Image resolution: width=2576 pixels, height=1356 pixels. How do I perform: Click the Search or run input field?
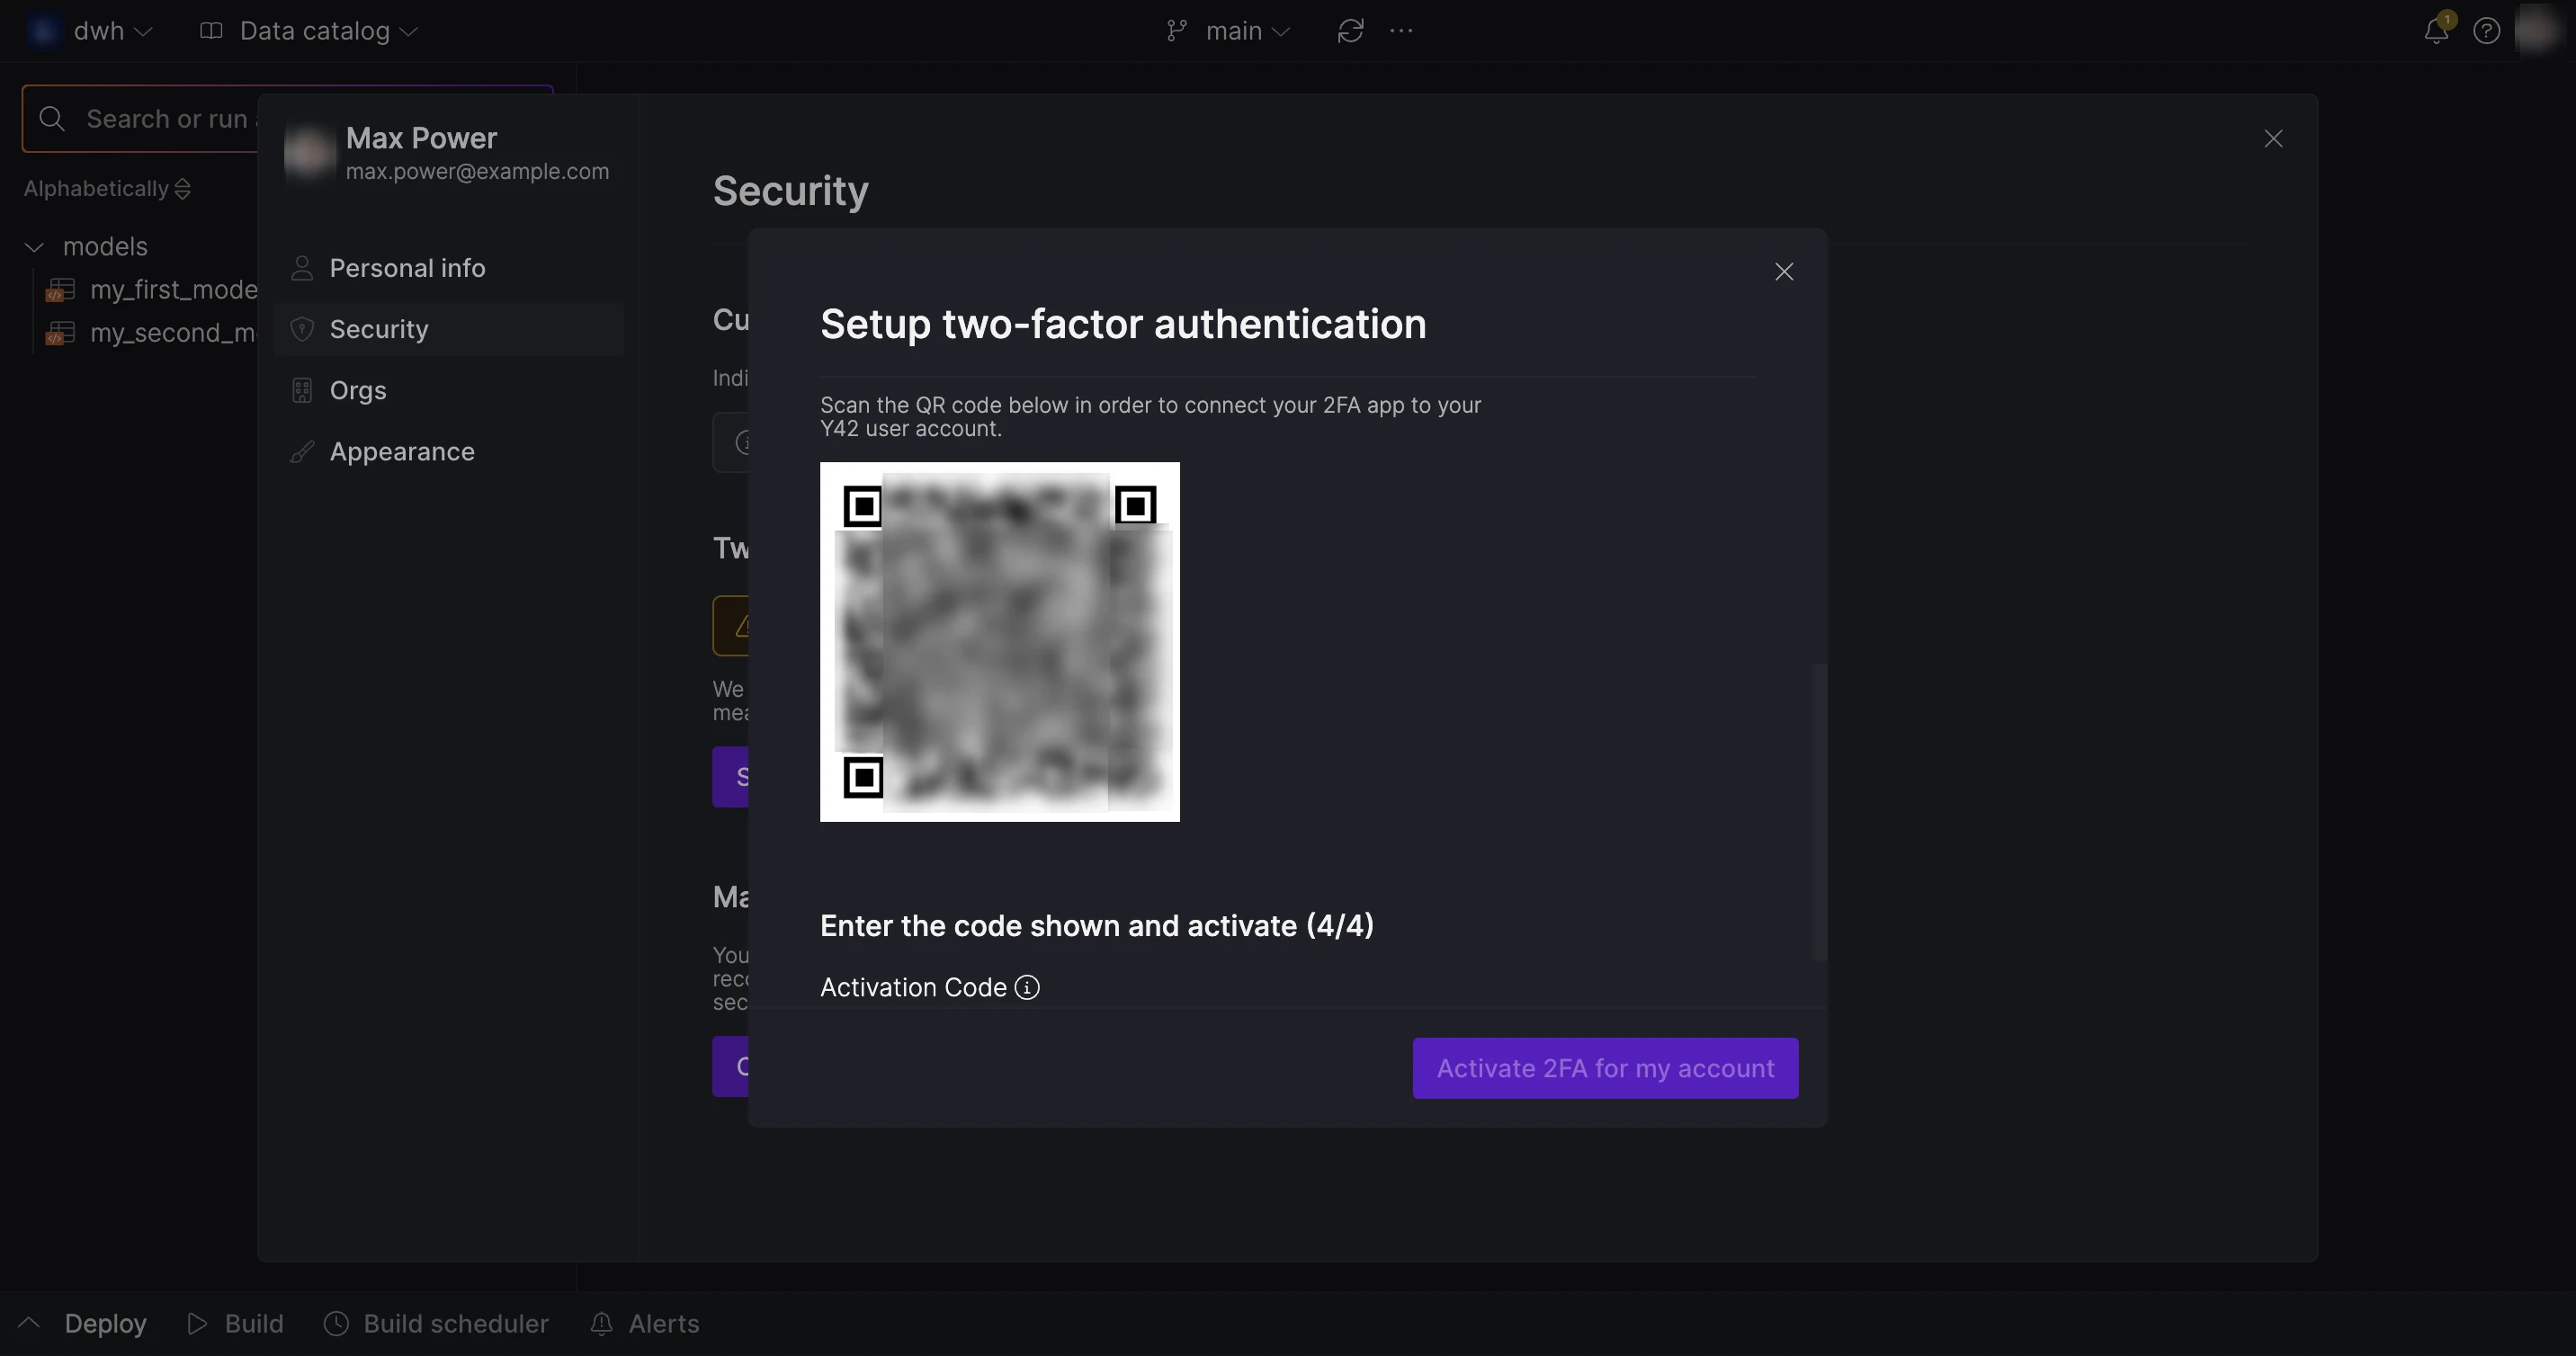point(287,119)
